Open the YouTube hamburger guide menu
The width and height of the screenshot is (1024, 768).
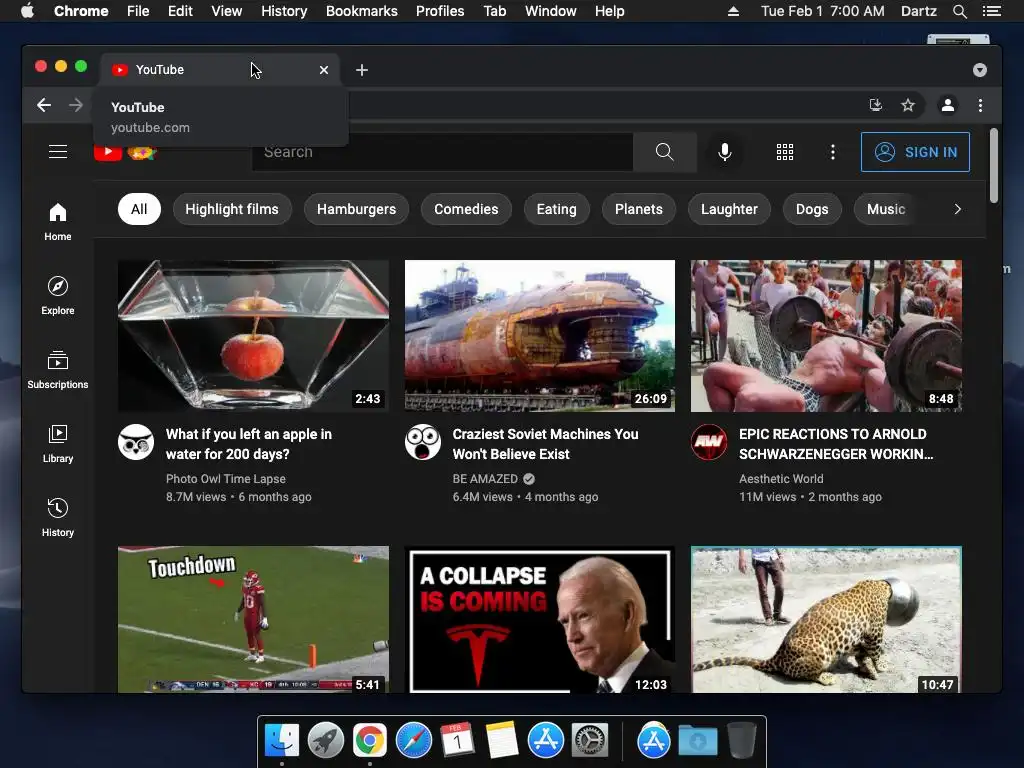tap(58, 152)
